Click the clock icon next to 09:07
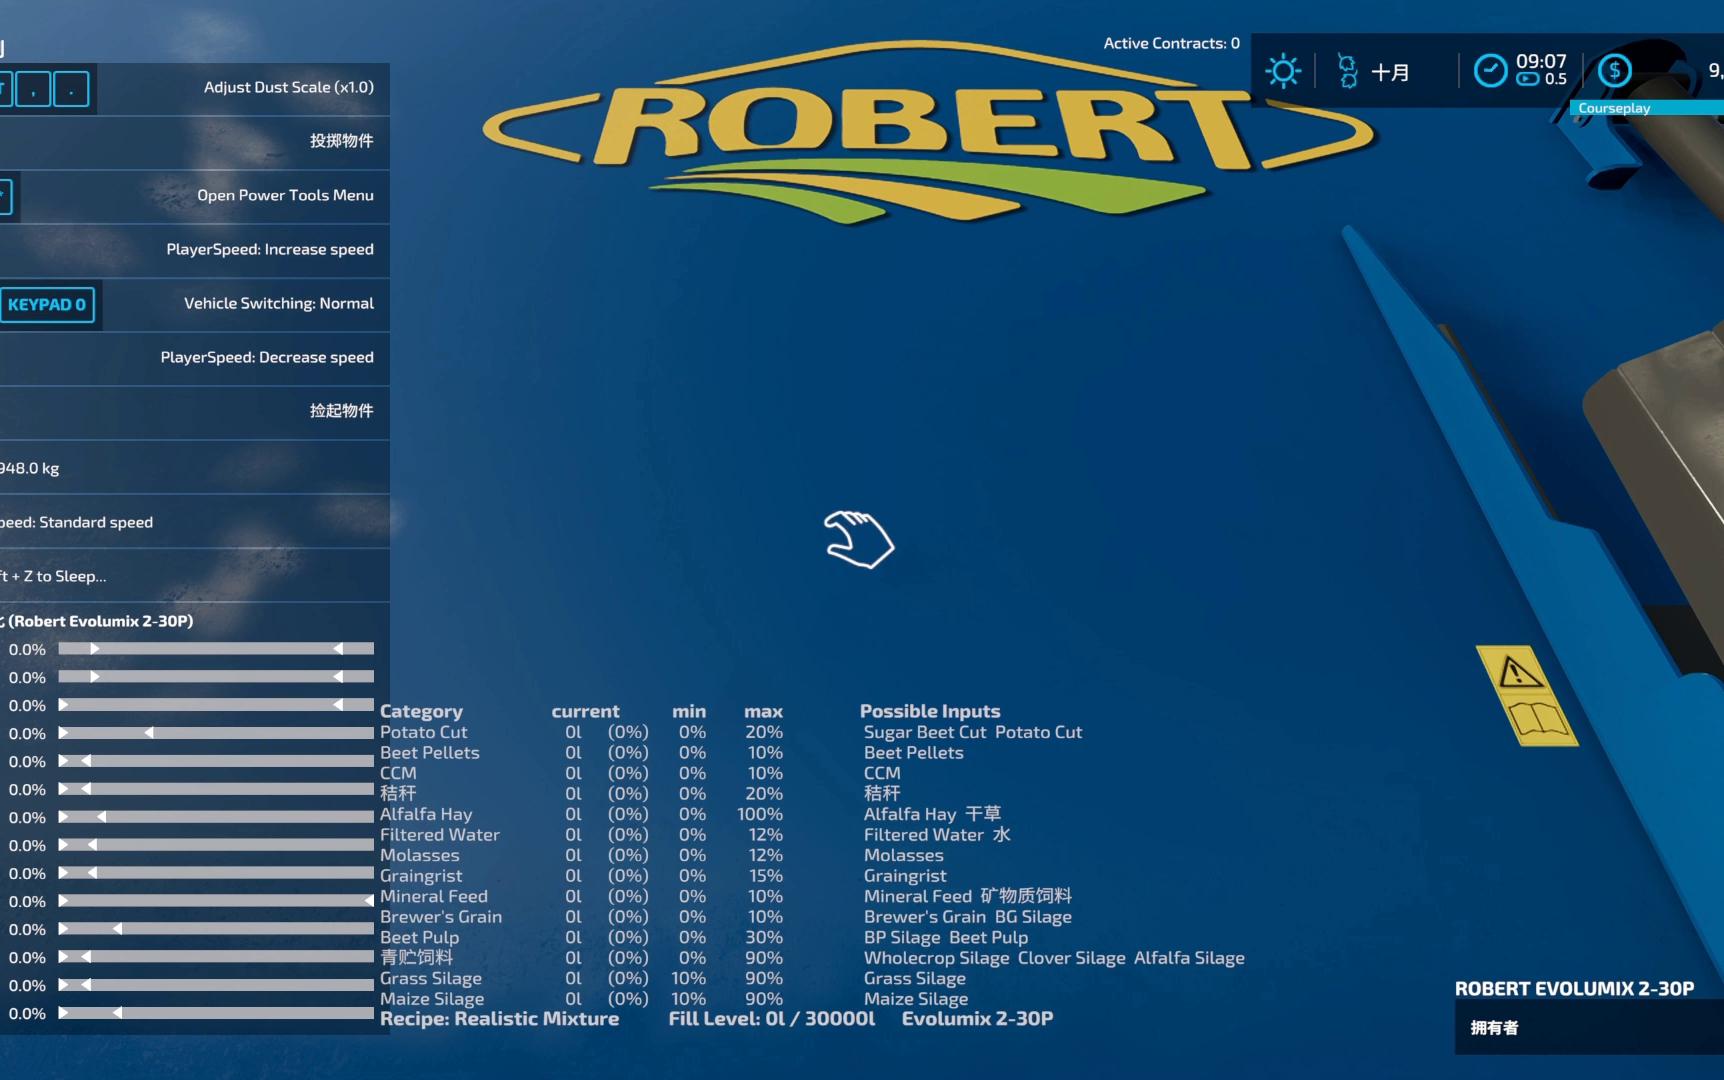This screenshot has width=1724, height=1080. (x=1490, y=71)
